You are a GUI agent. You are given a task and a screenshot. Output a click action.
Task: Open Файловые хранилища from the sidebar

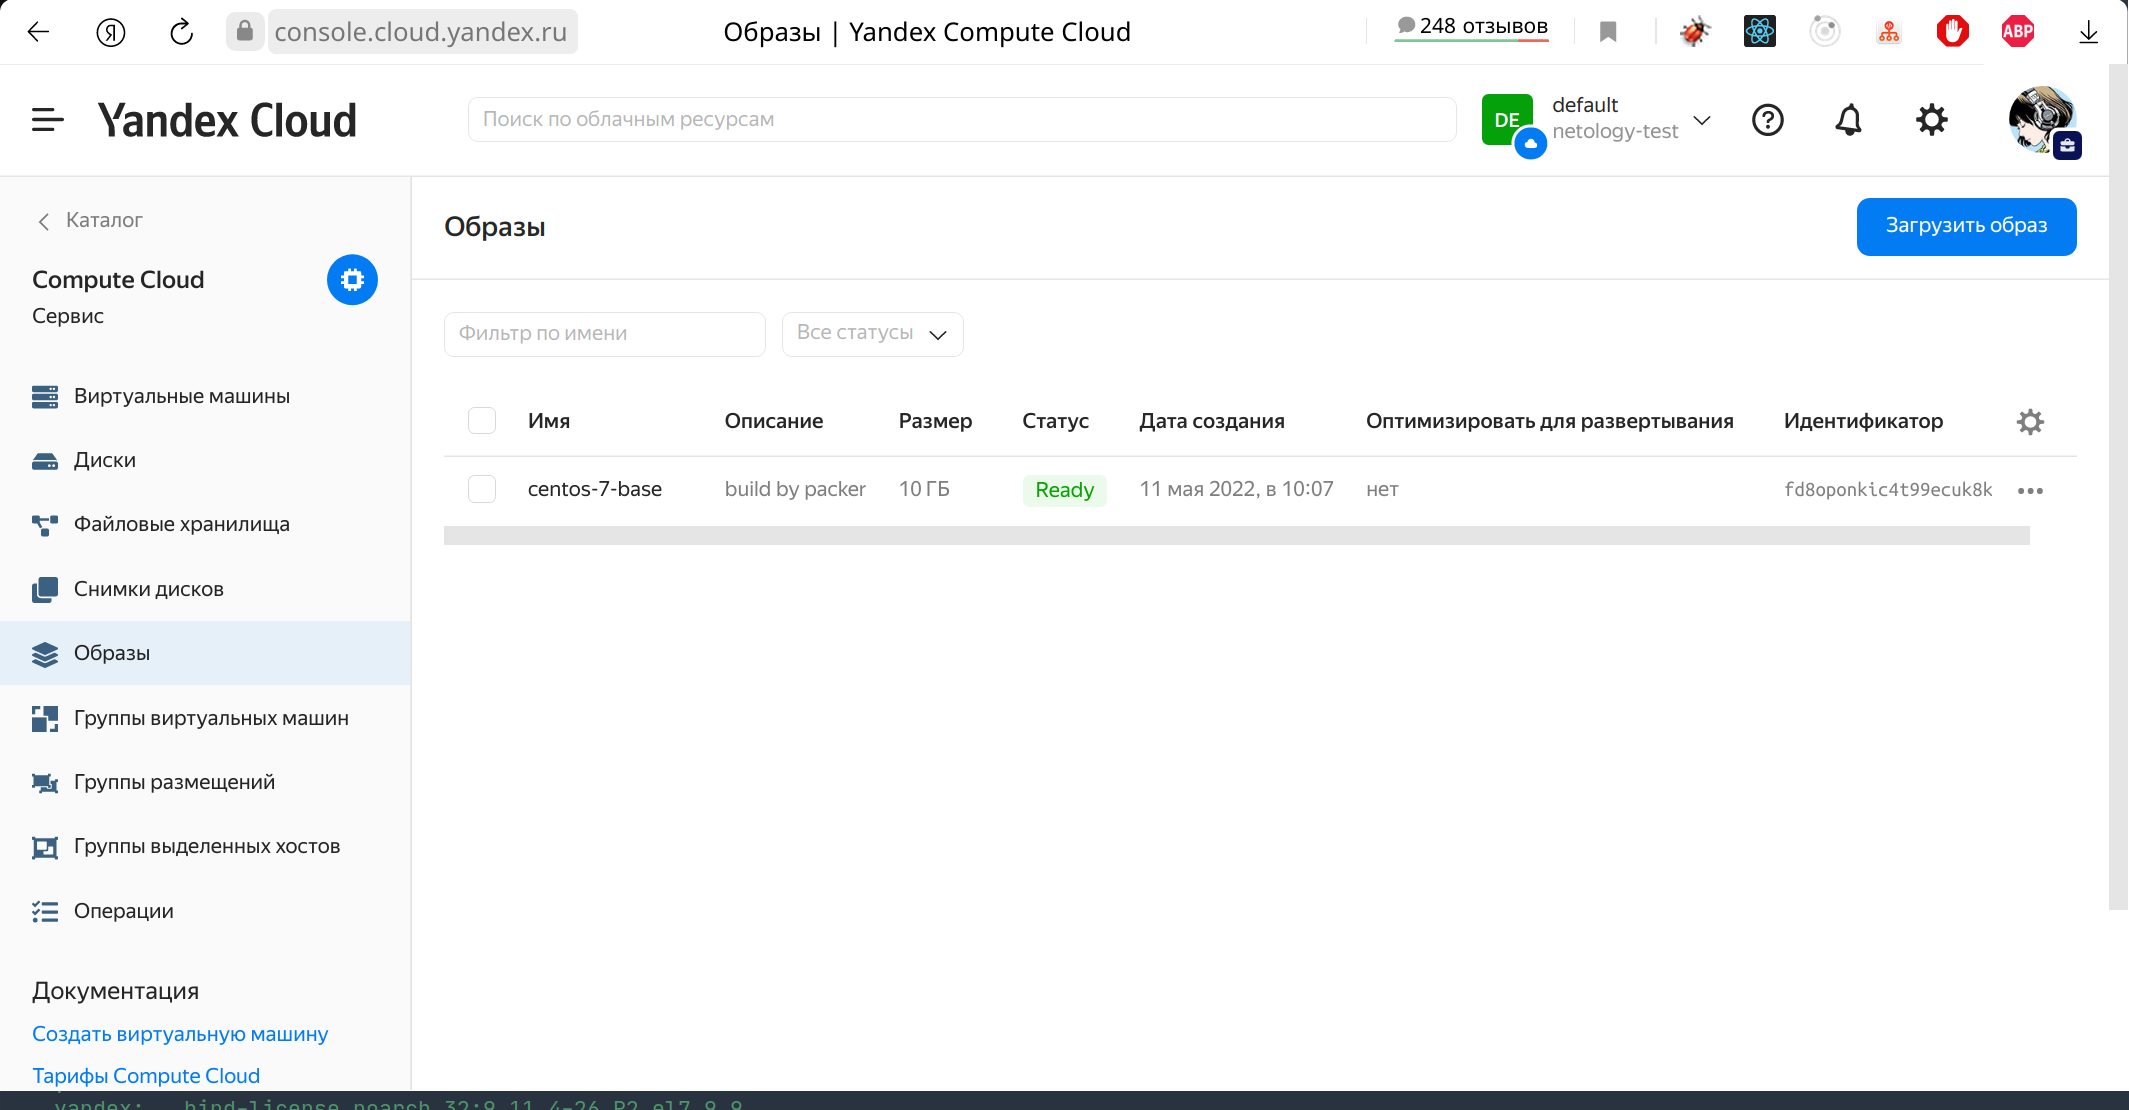click(45, 524)
